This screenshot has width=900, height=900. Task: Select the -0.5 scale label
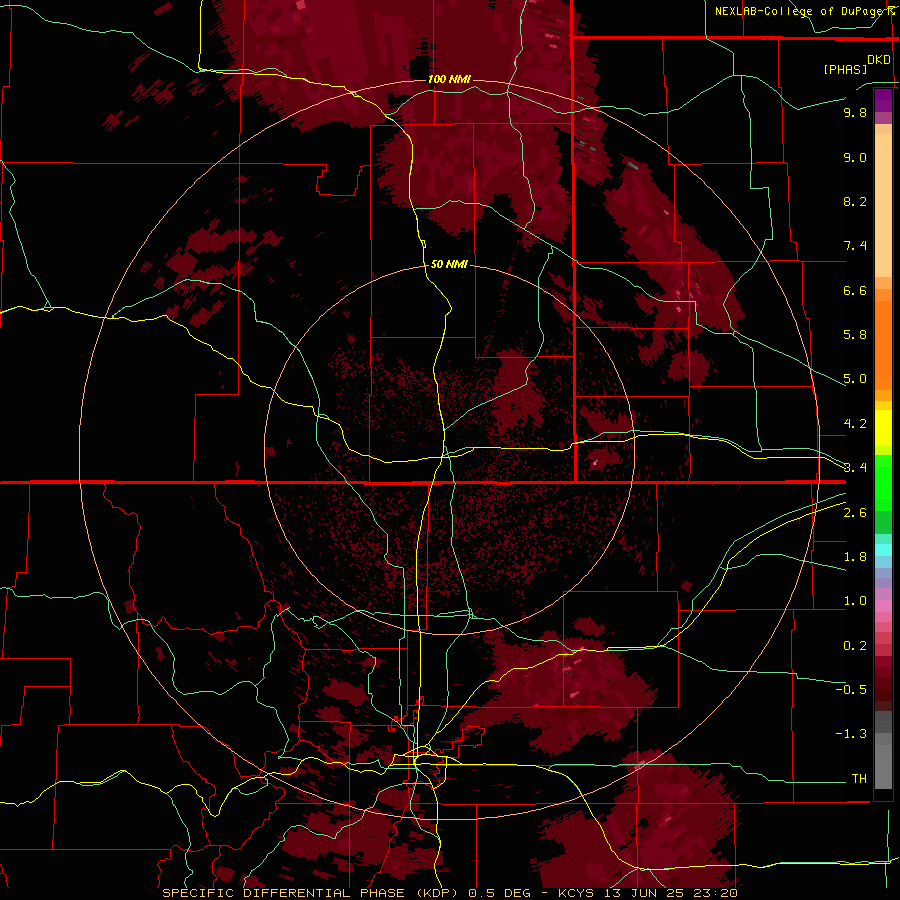click(x=851, y=689)
